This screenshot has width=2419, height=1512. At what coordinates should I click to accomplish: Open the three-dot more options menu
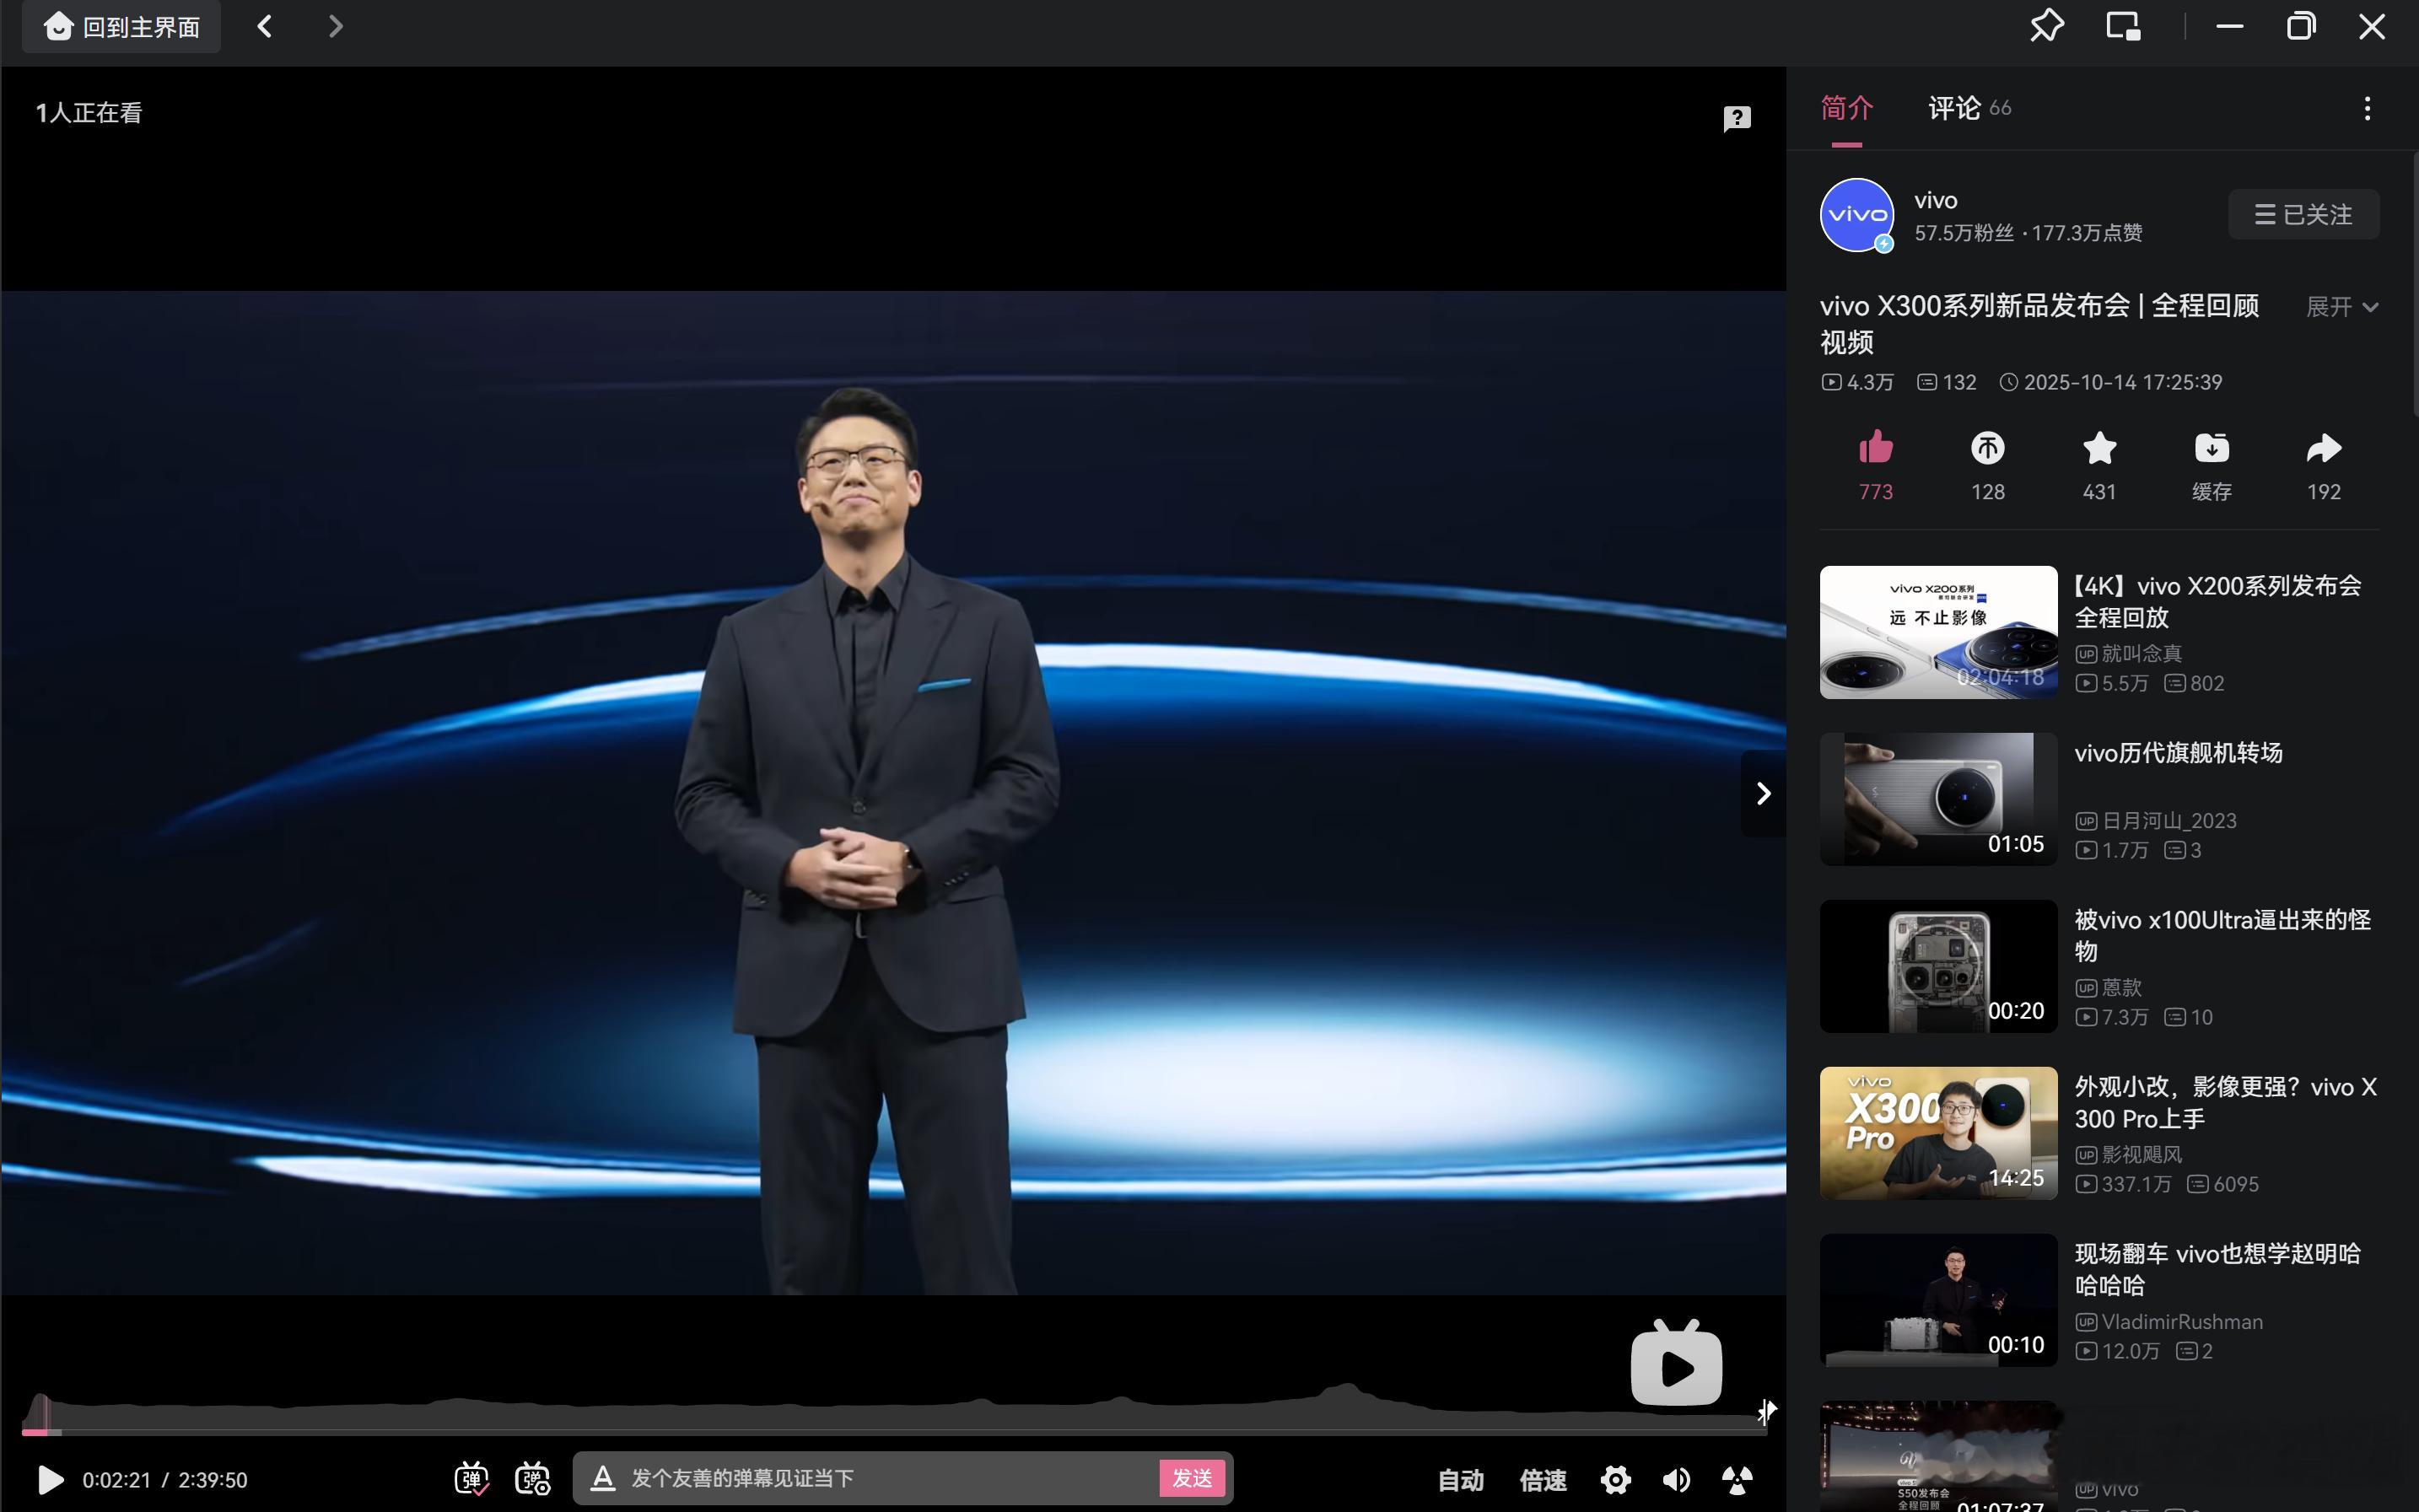(x=2366, y=108)
